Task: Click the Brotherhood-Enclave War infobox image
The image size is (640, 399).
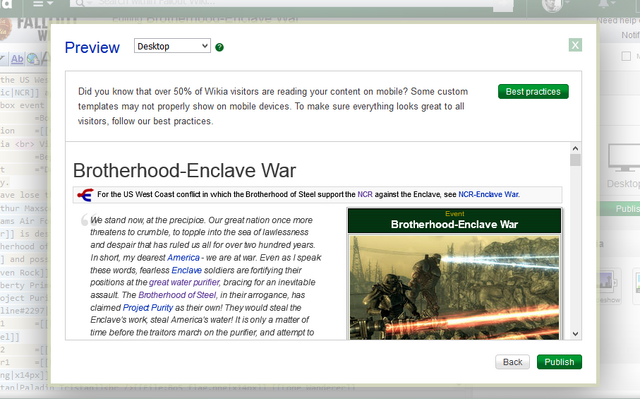Action: (454, 288)
